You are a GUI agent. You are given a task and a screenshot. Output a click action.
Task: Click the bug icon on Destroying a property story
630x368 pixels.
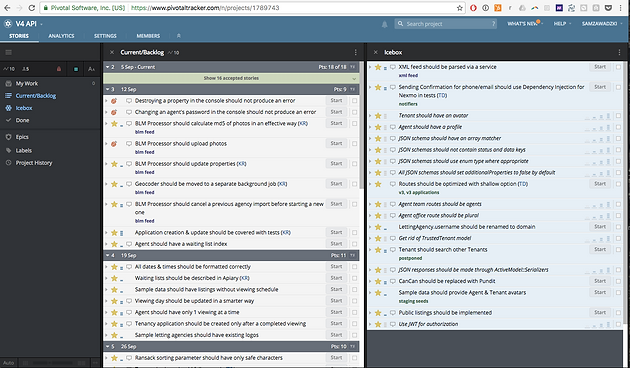(114, 101)
